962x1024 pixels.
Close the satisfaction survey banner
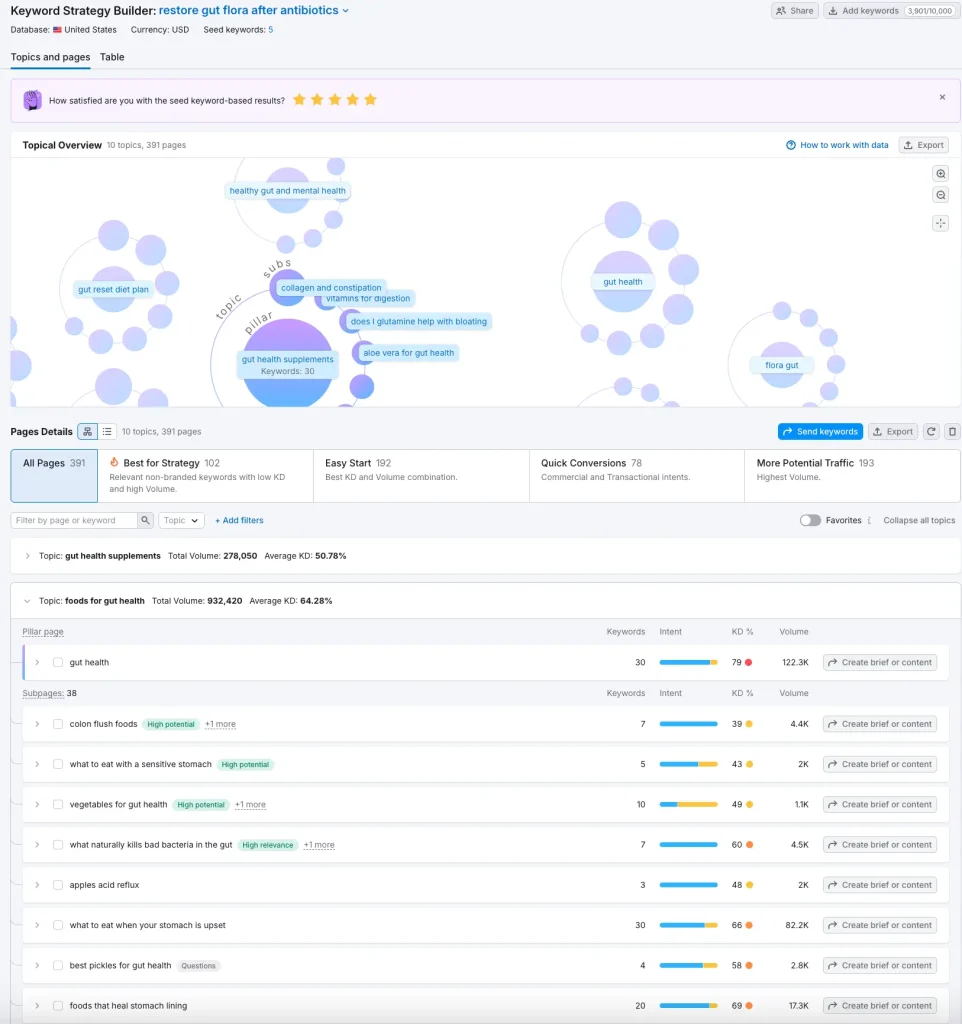point(942,97)
